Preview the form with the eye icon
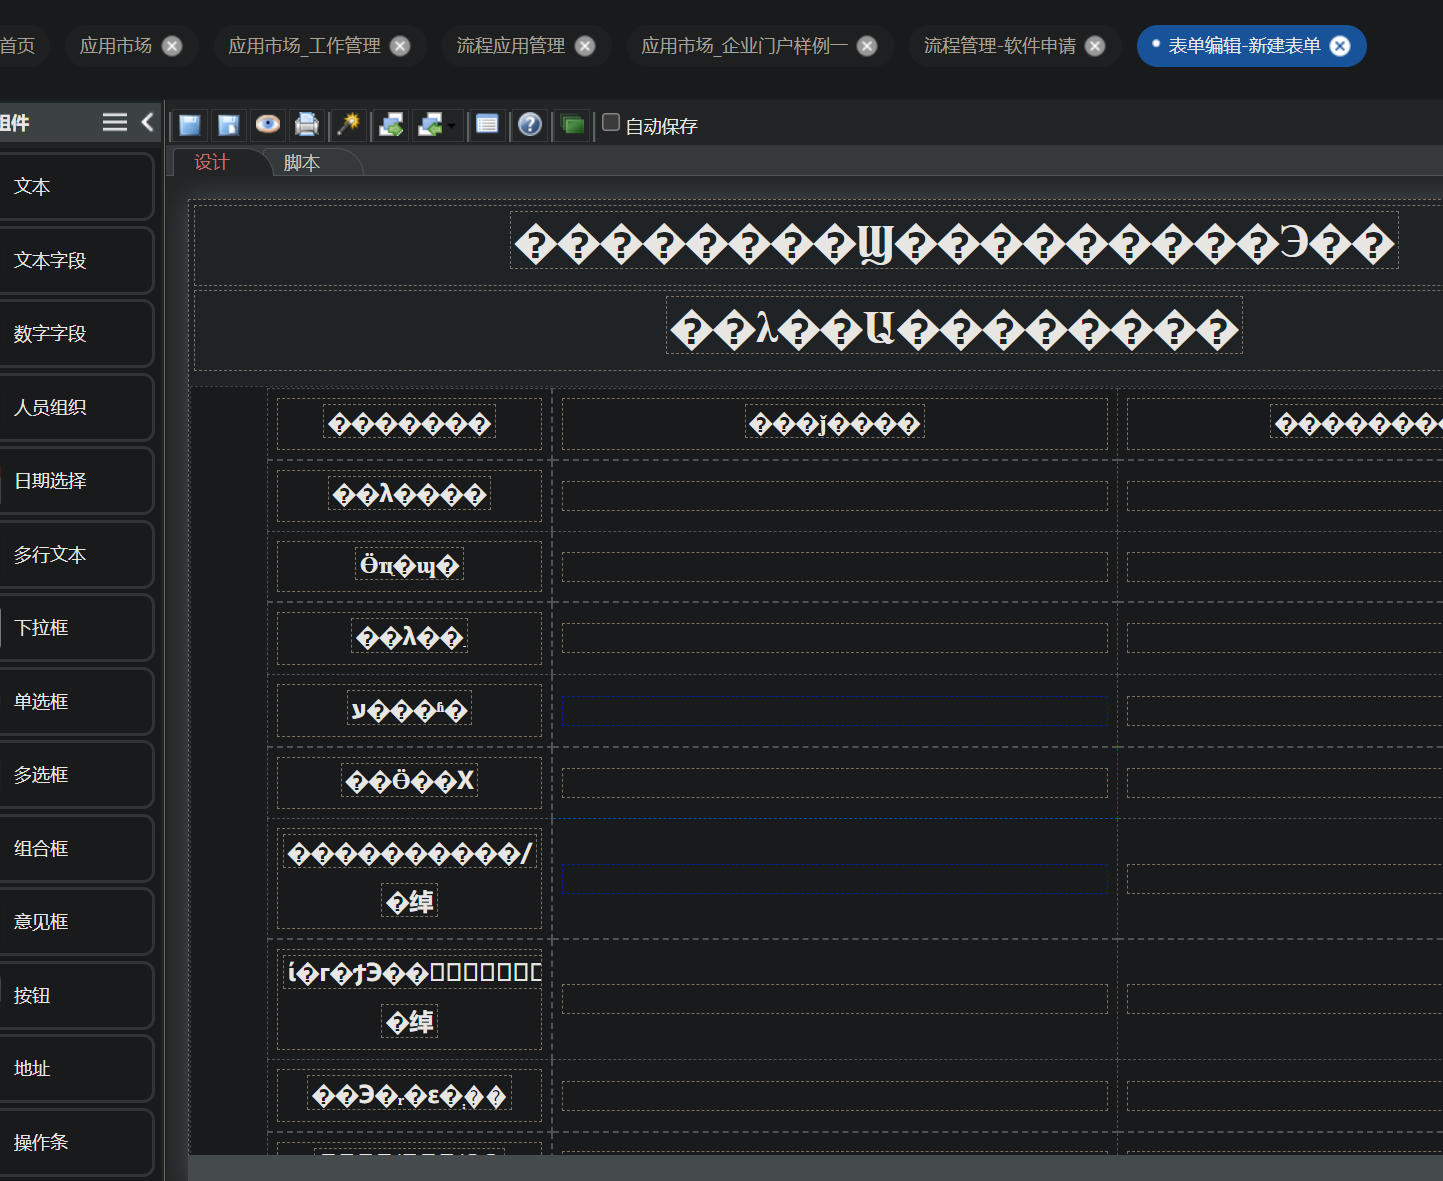 pos(267,124)
